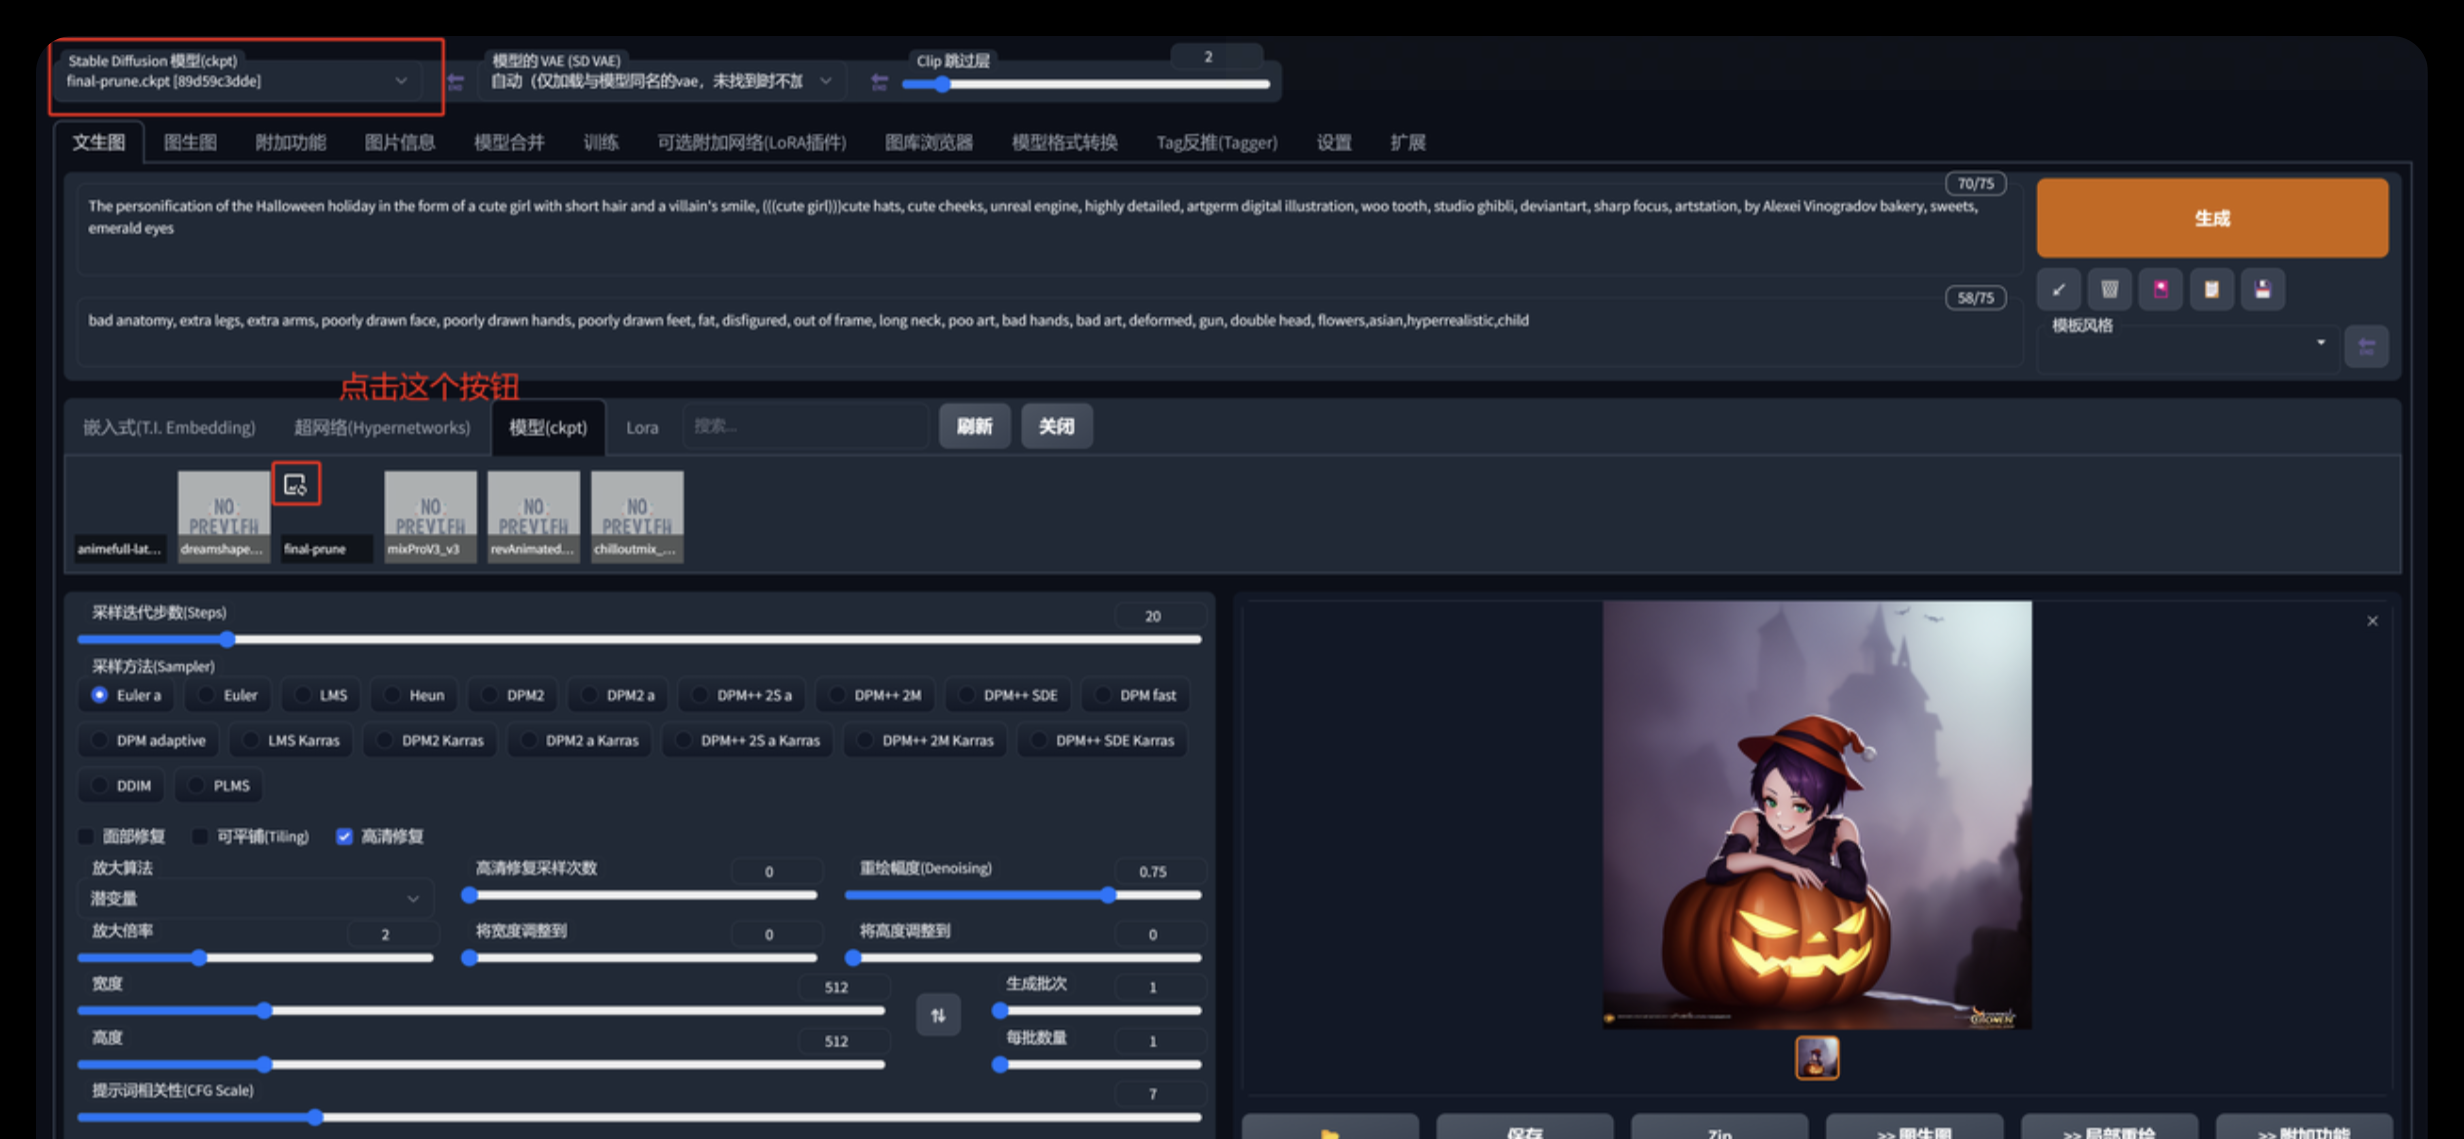2464x1139 pixels.
Task: Open the 设置 settings tab
Action: click(1333, 142)
